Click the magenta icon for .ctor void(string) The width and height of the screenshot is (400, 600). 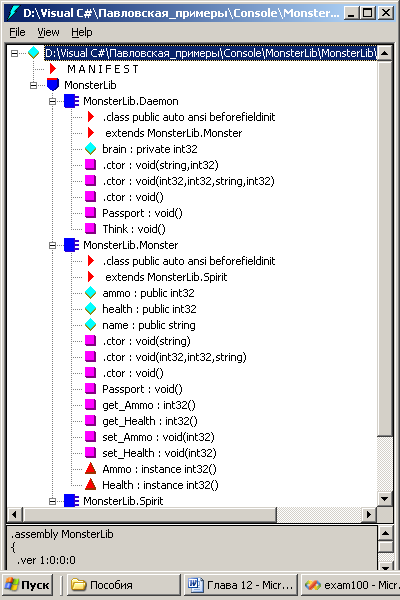tap(90, 341)
